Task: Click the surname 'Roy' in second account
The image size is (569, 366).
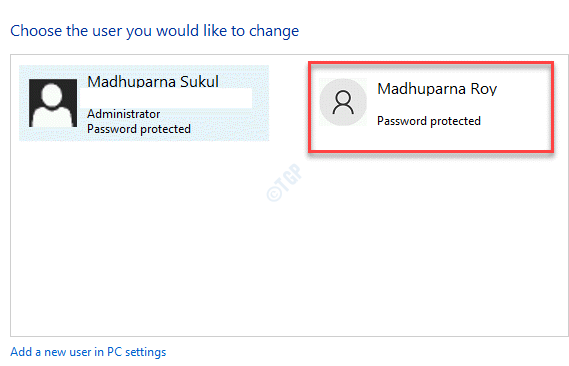Action: click(484, 89)
